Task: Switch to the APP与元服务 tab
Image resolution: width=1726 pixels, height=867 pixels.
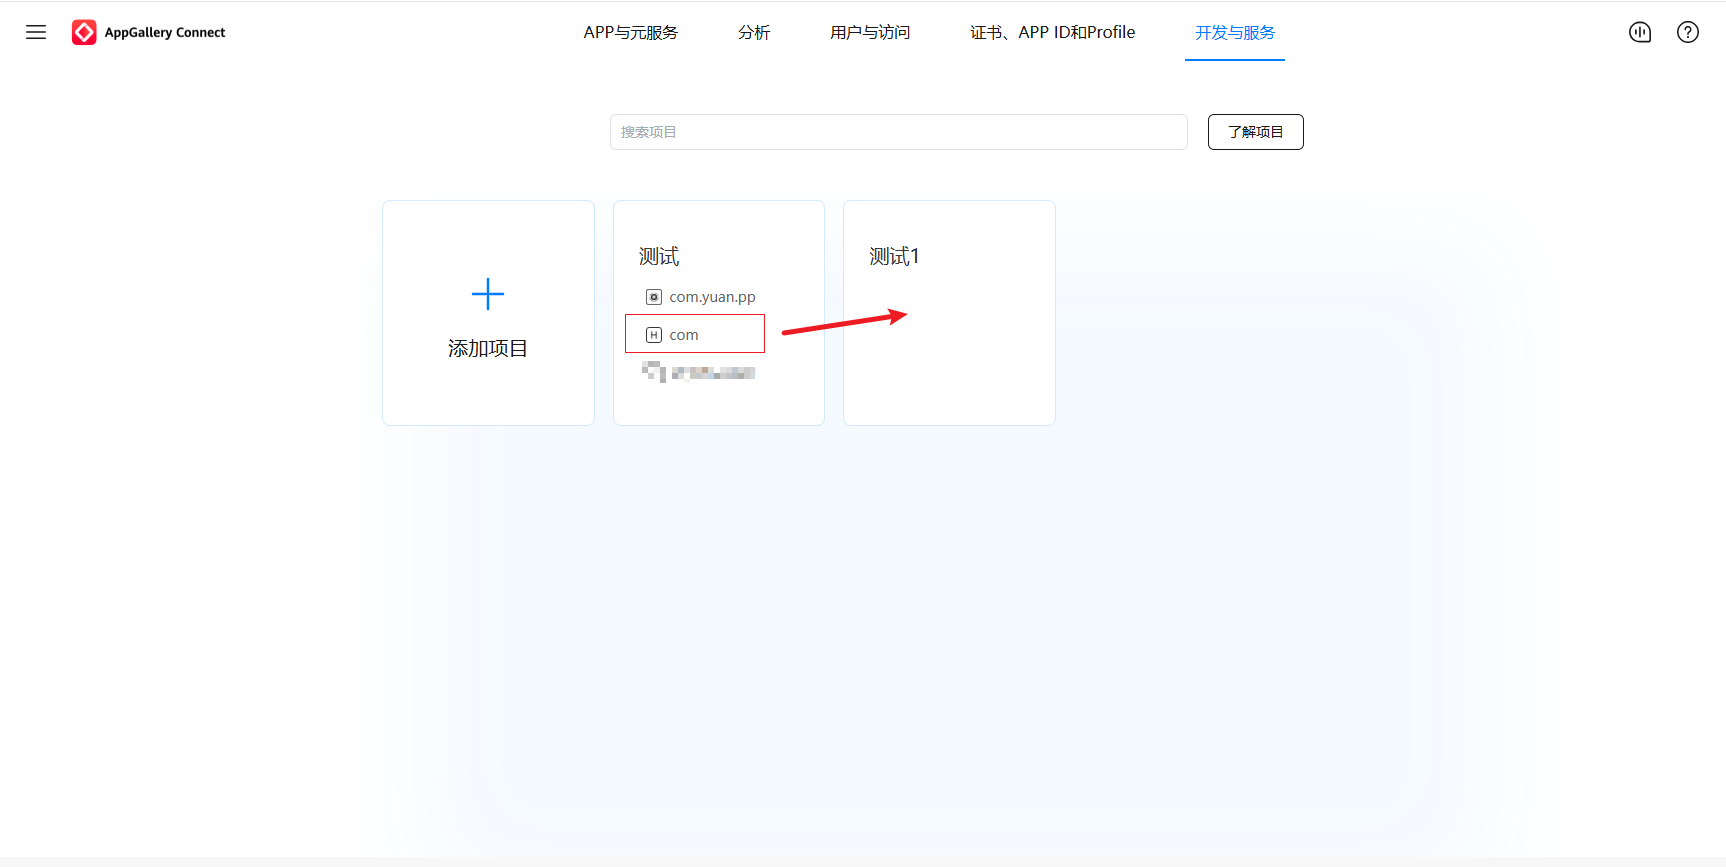Action: (x=630, y=32)
